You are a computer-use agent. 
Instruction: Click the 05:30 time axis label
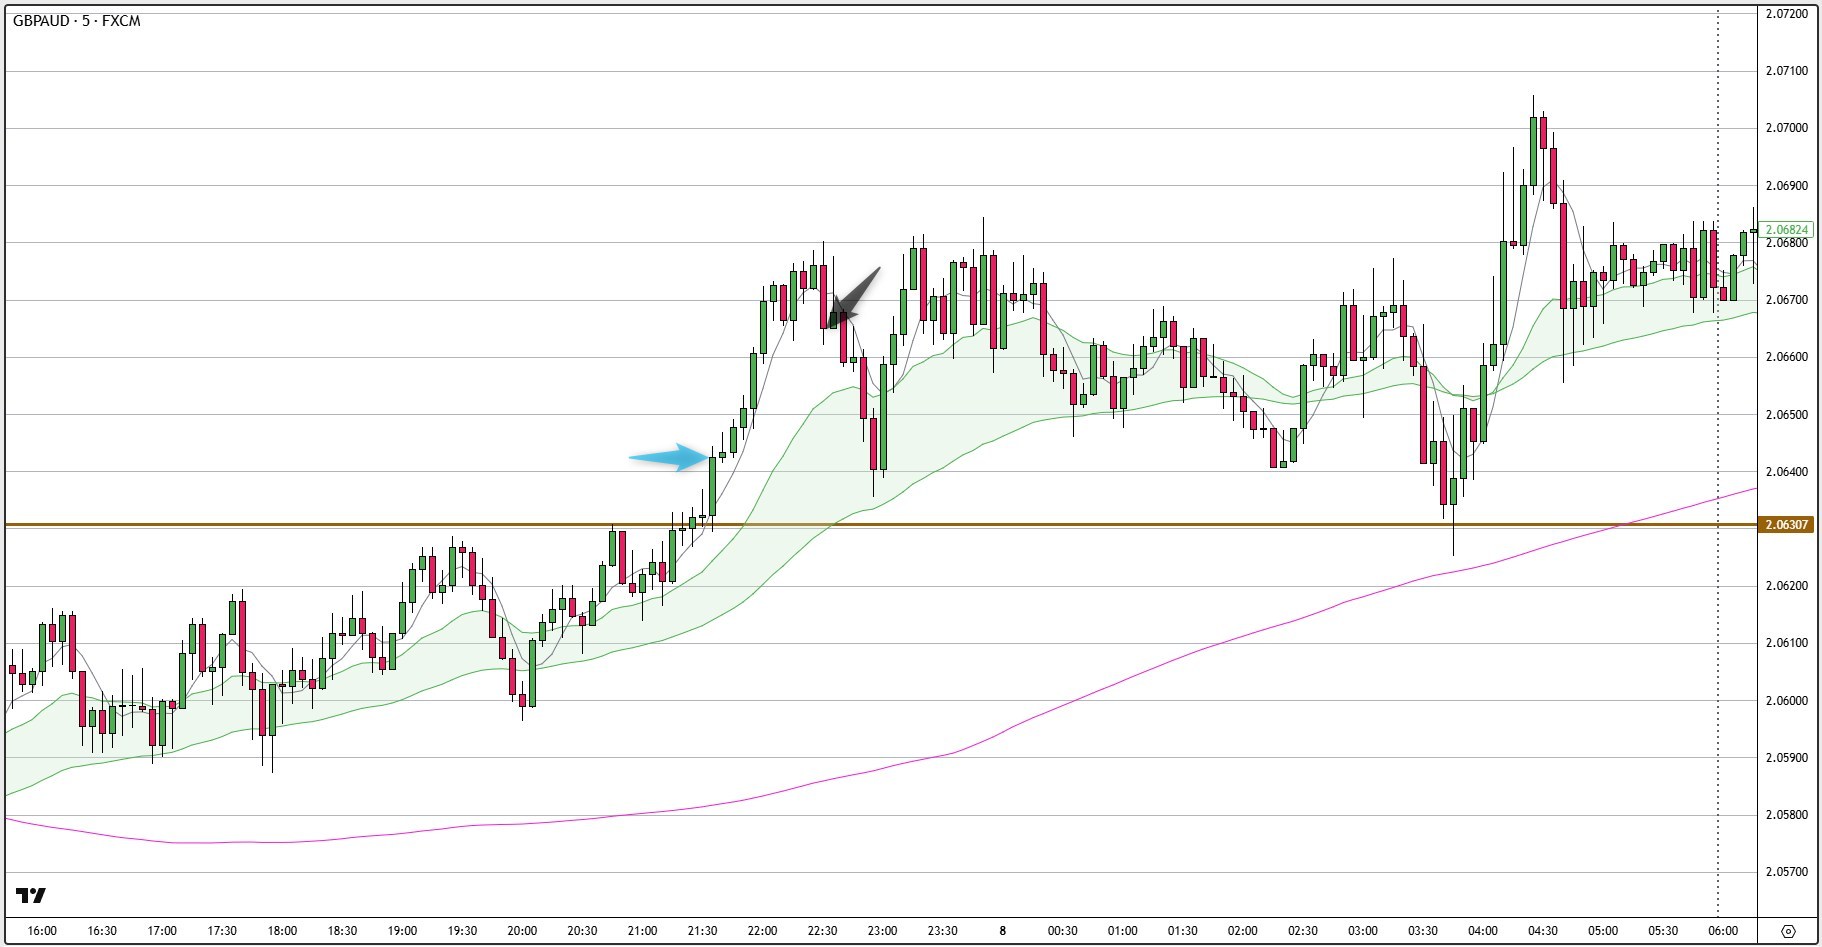coord(1662,931)
